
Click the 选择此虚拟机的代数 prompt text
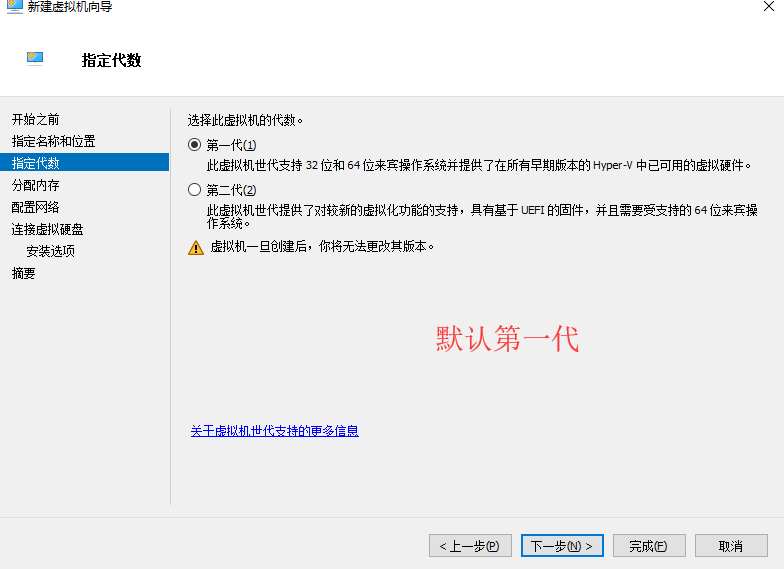[245, 120]
